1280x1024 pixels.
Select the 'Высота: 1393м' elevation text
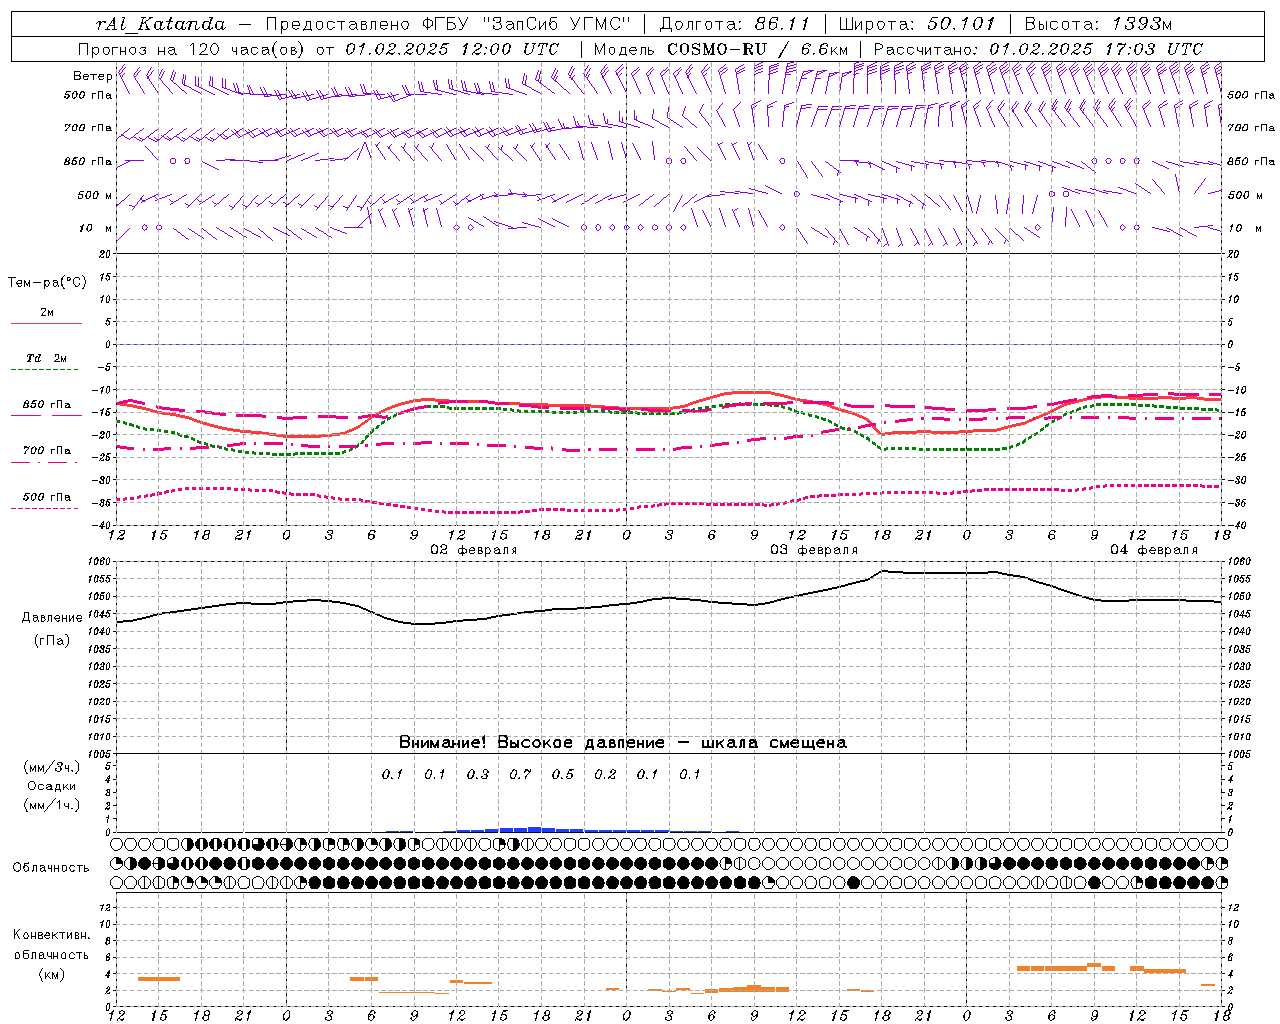point(1099,24)
